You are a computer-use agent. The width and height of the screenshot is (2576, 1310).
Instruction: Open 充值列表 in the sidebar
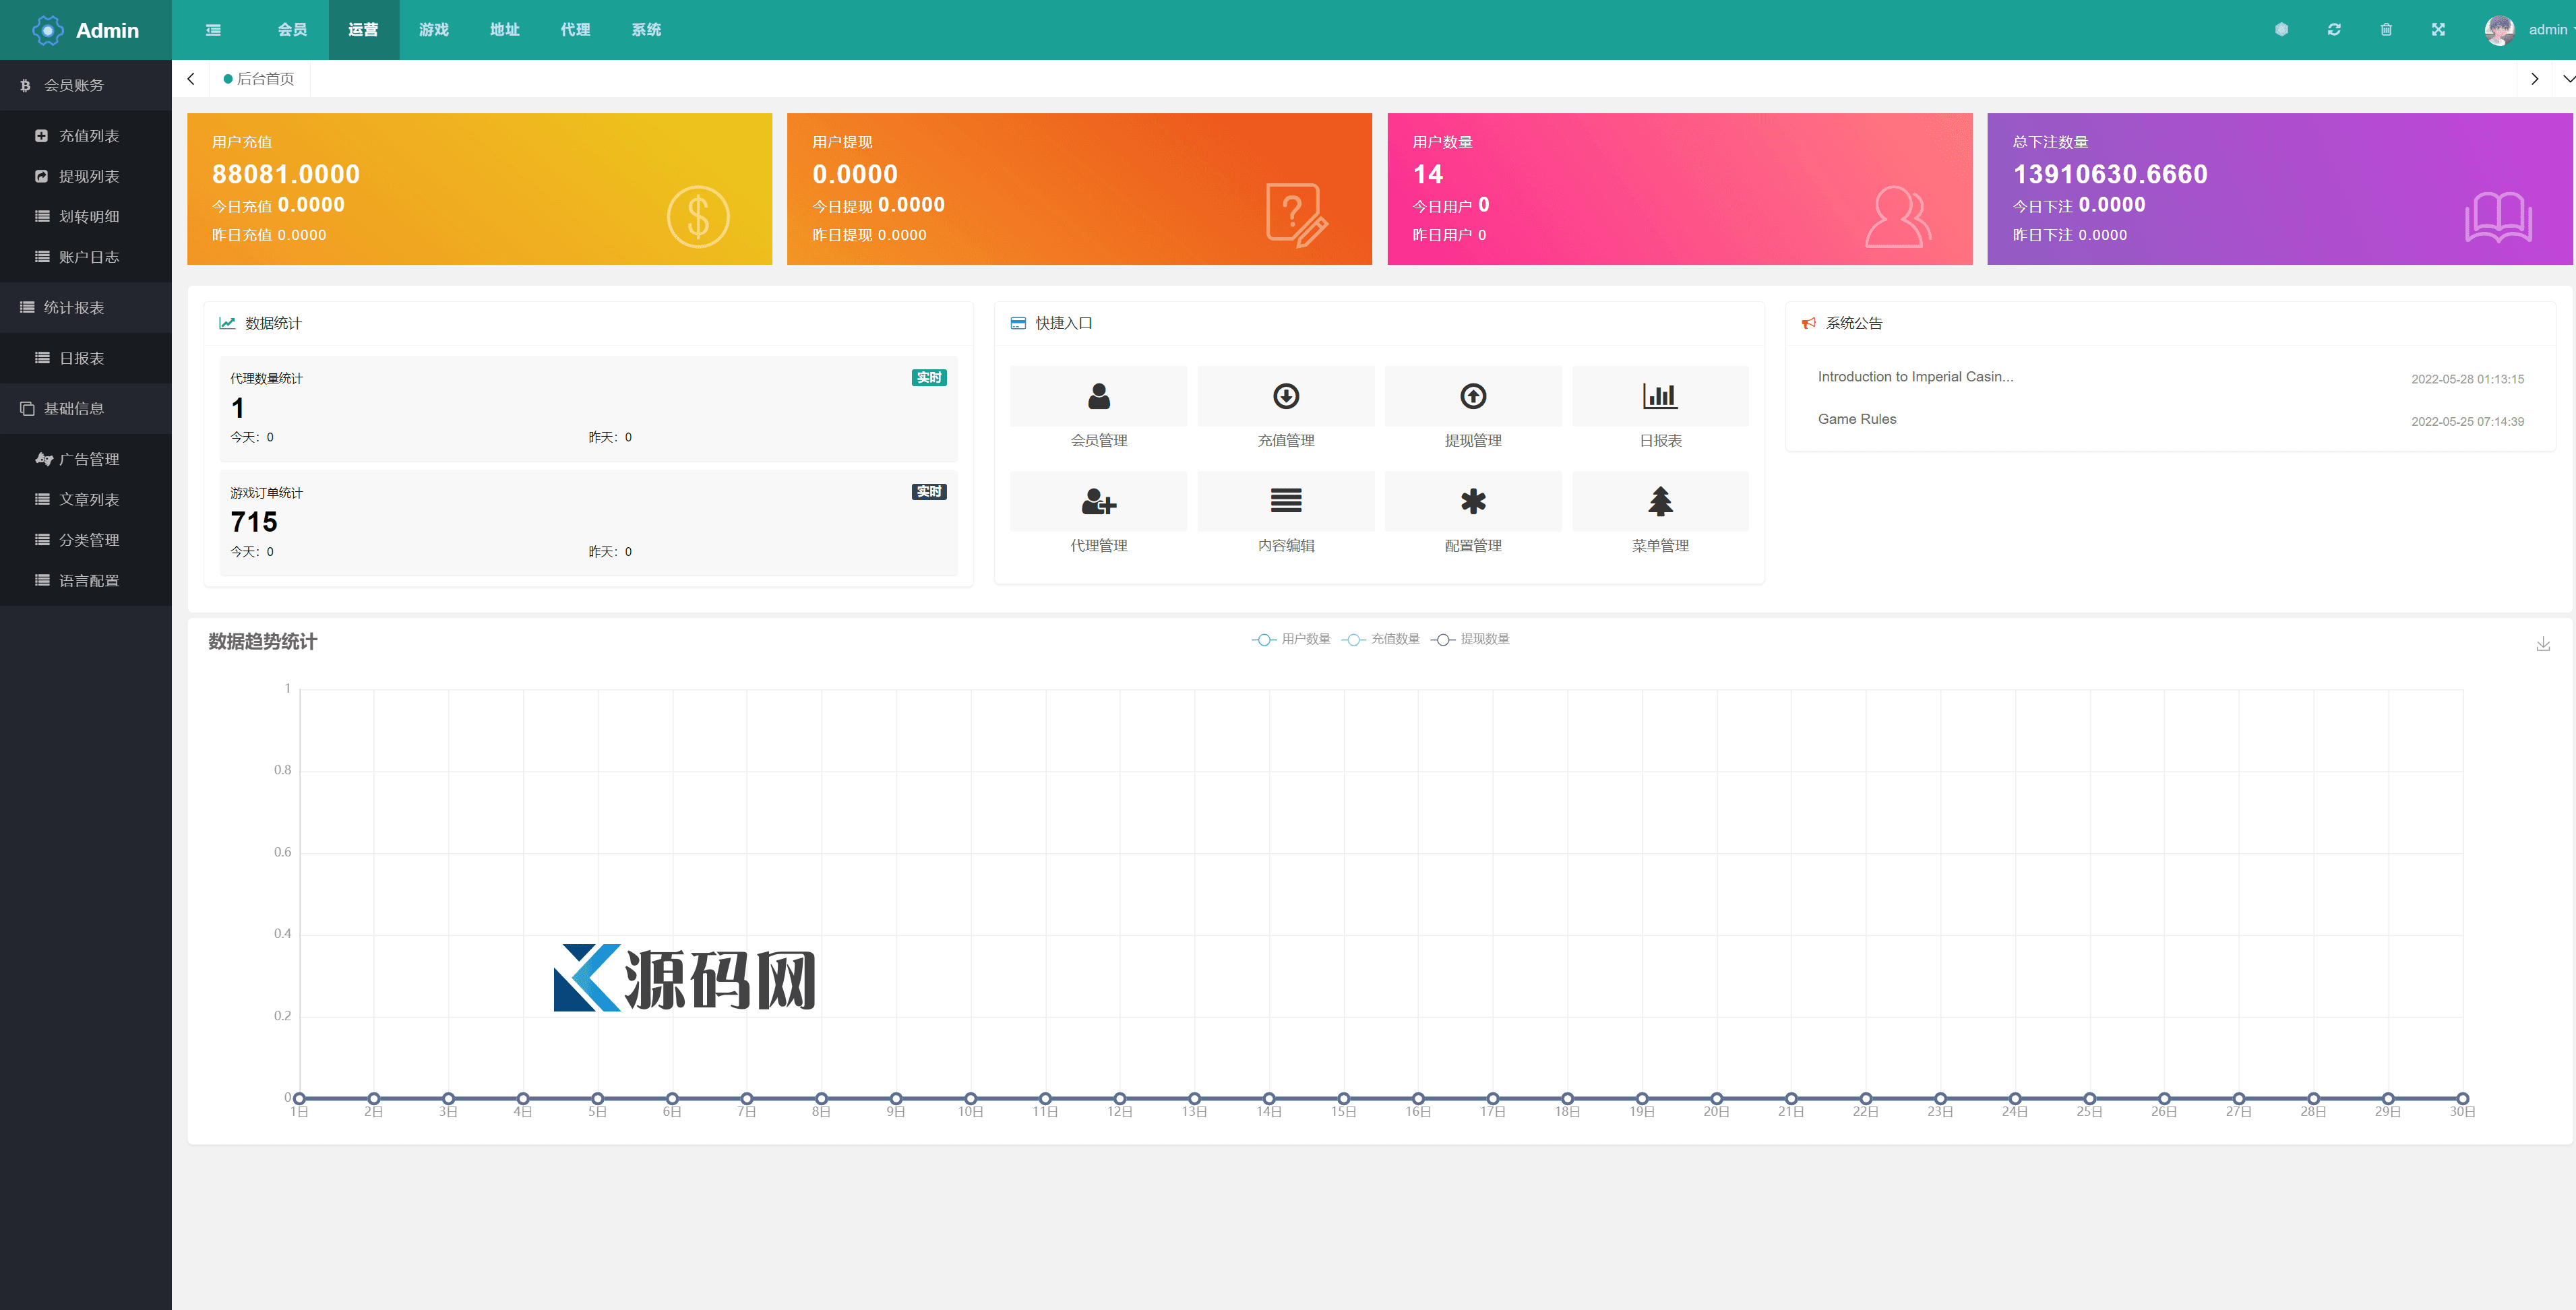(88, 136)
